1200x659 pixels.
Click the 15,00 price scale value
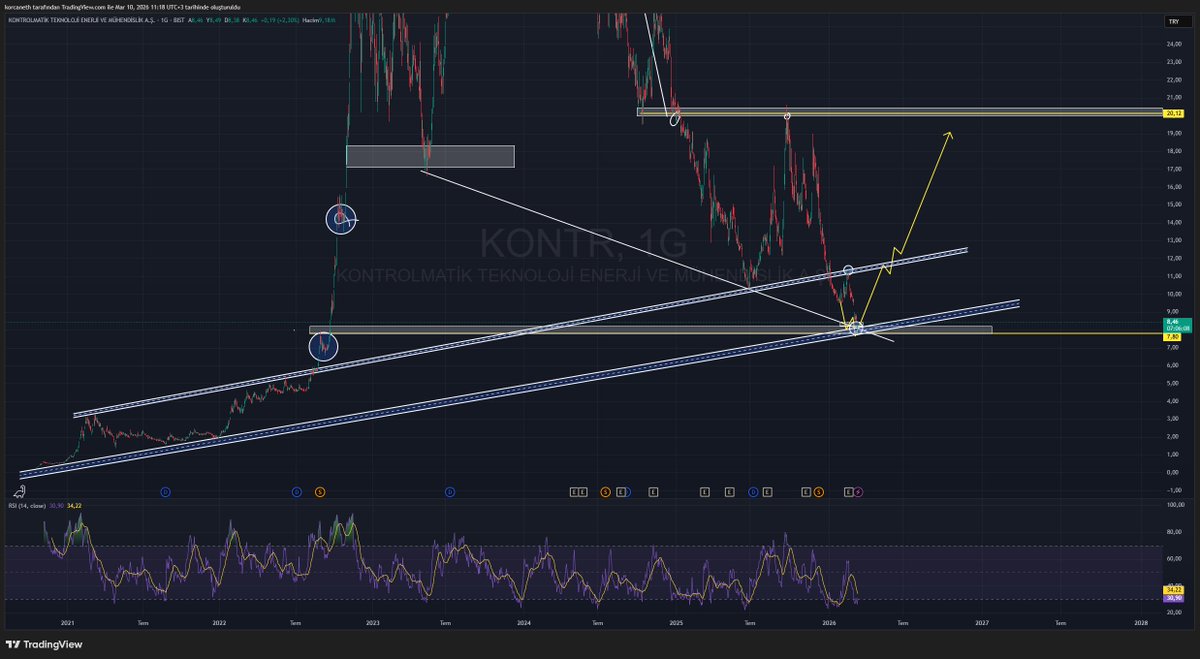coord(1174,204)
